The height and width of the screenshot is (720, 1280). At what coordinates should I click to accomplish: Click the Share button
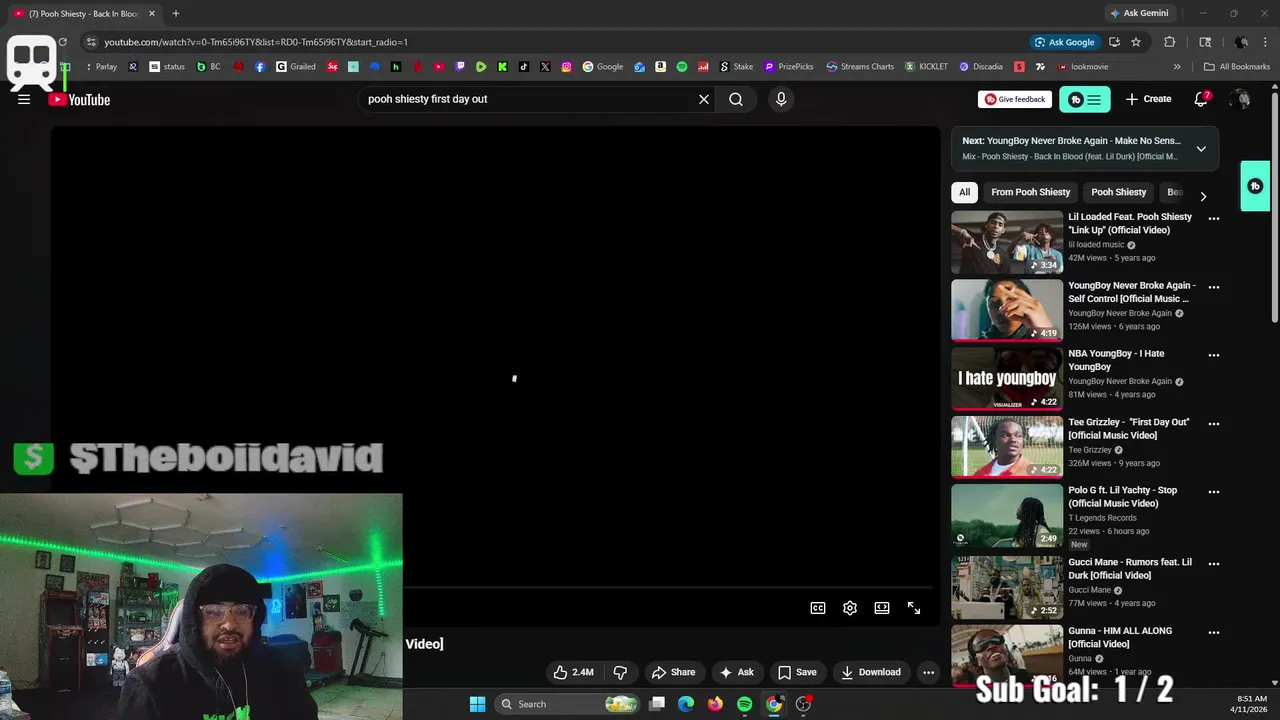[x=673, y=672]
